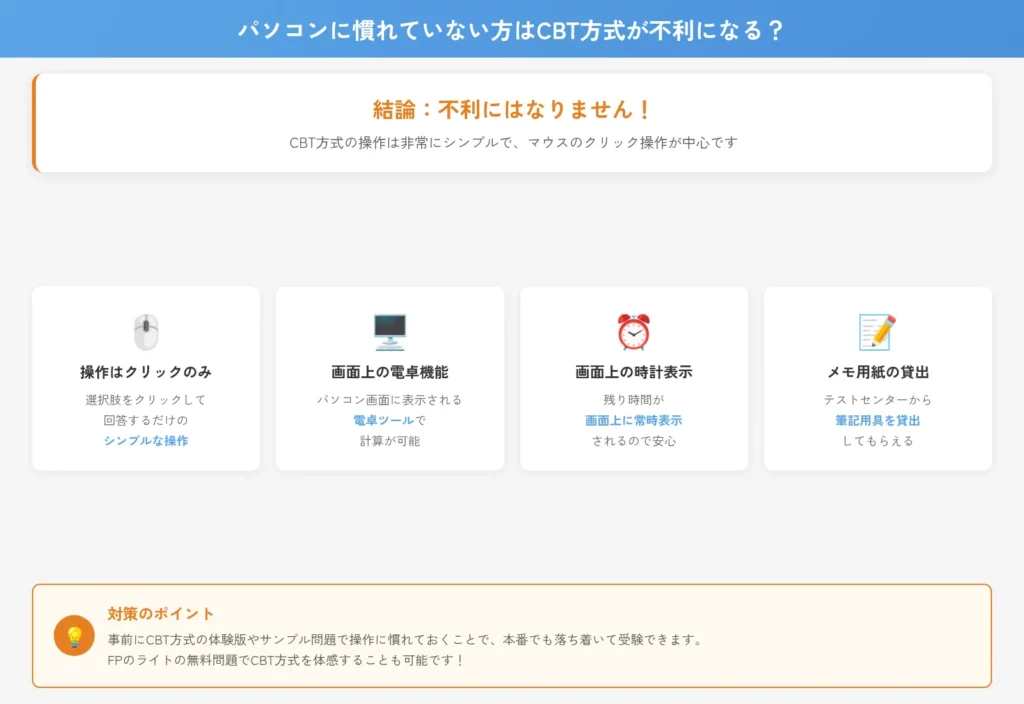1024x704 pixels.
Task: Click the 画面上に常時表示 link
Action: 633,420
